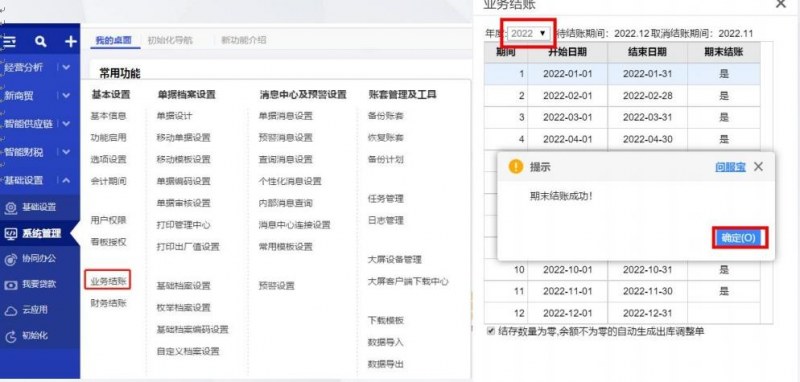This screenshot has width=800, height=382.
Task: Open 会计期间 menu entry
Action: tap(108, 181)
